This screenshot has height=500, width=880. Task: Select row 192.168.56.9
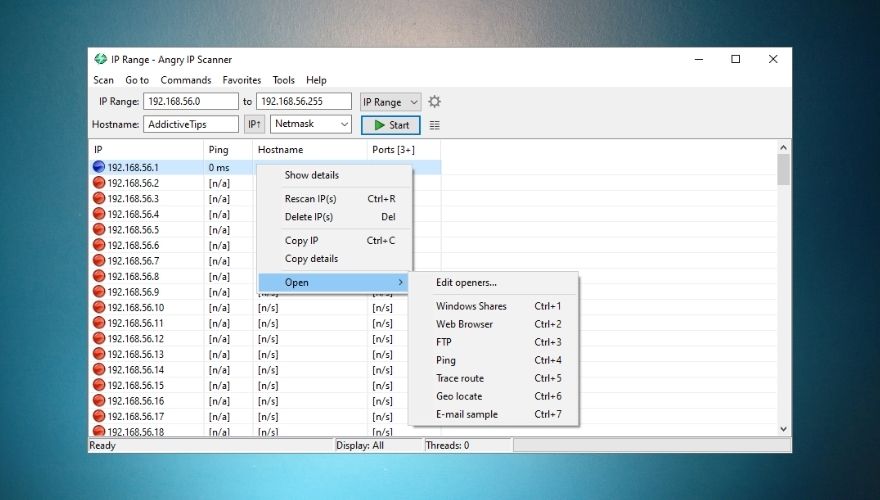click(x=133, y=292)
